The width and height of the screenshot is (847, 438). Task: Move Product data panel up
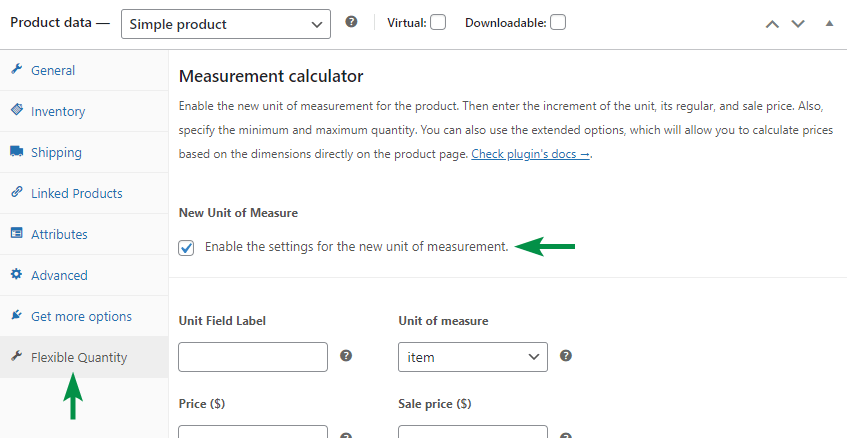click(x=772, y=23)
